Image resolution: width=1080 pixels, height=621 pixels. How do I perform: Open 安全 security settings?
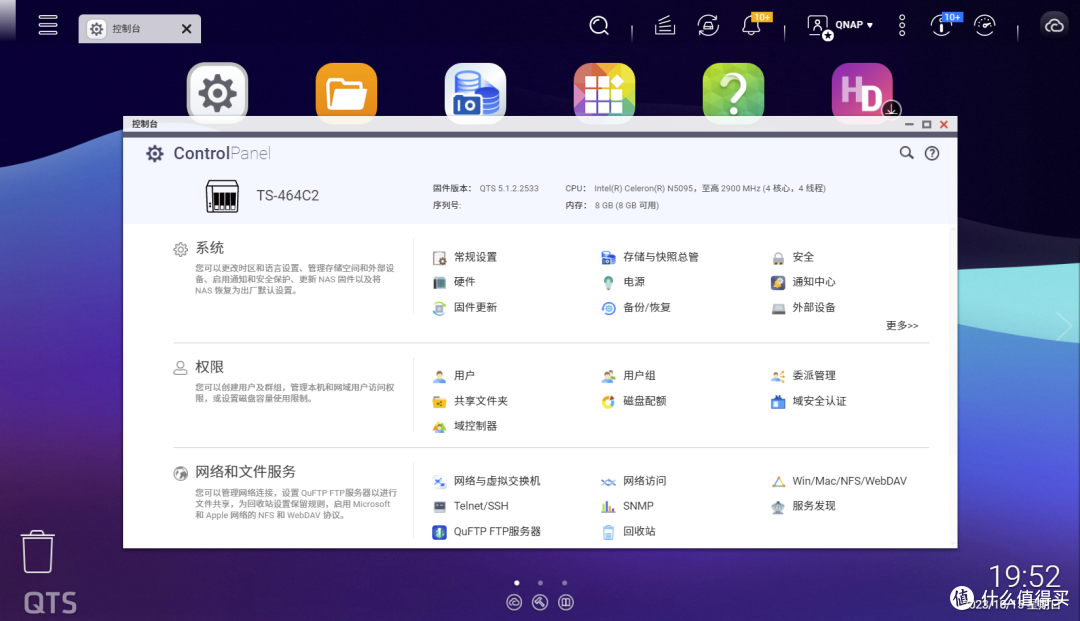click(792, 257)
